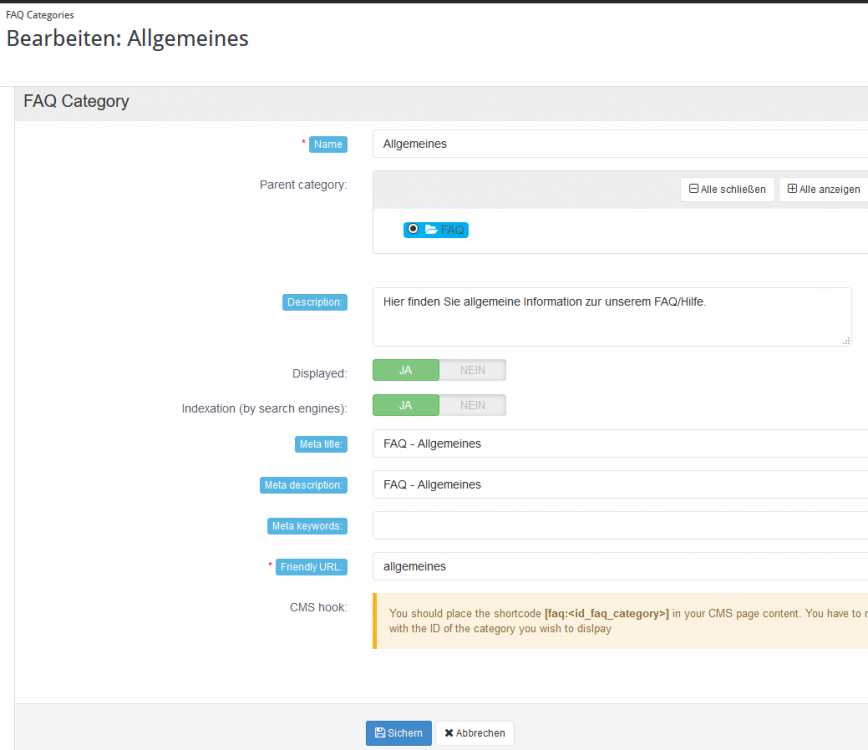Focus the Meta description field
This screenshot has width=868, height=750.
[x=620, y=485]
